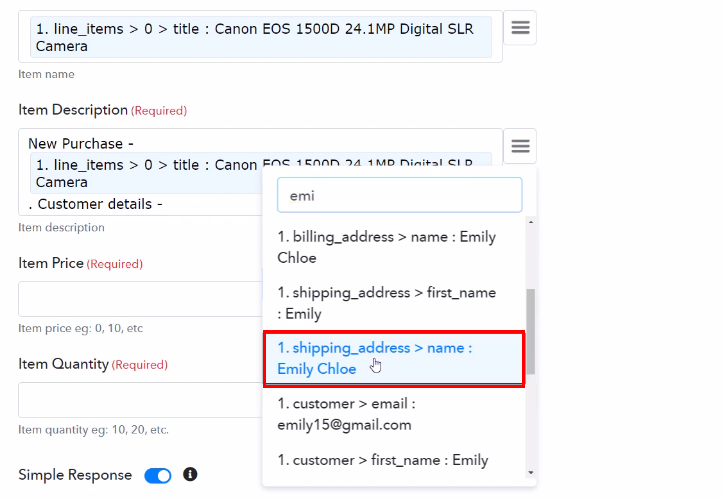Click the Item Price input field
The width and height of the screenshot is (725, 500).
[x=141, y=299]
